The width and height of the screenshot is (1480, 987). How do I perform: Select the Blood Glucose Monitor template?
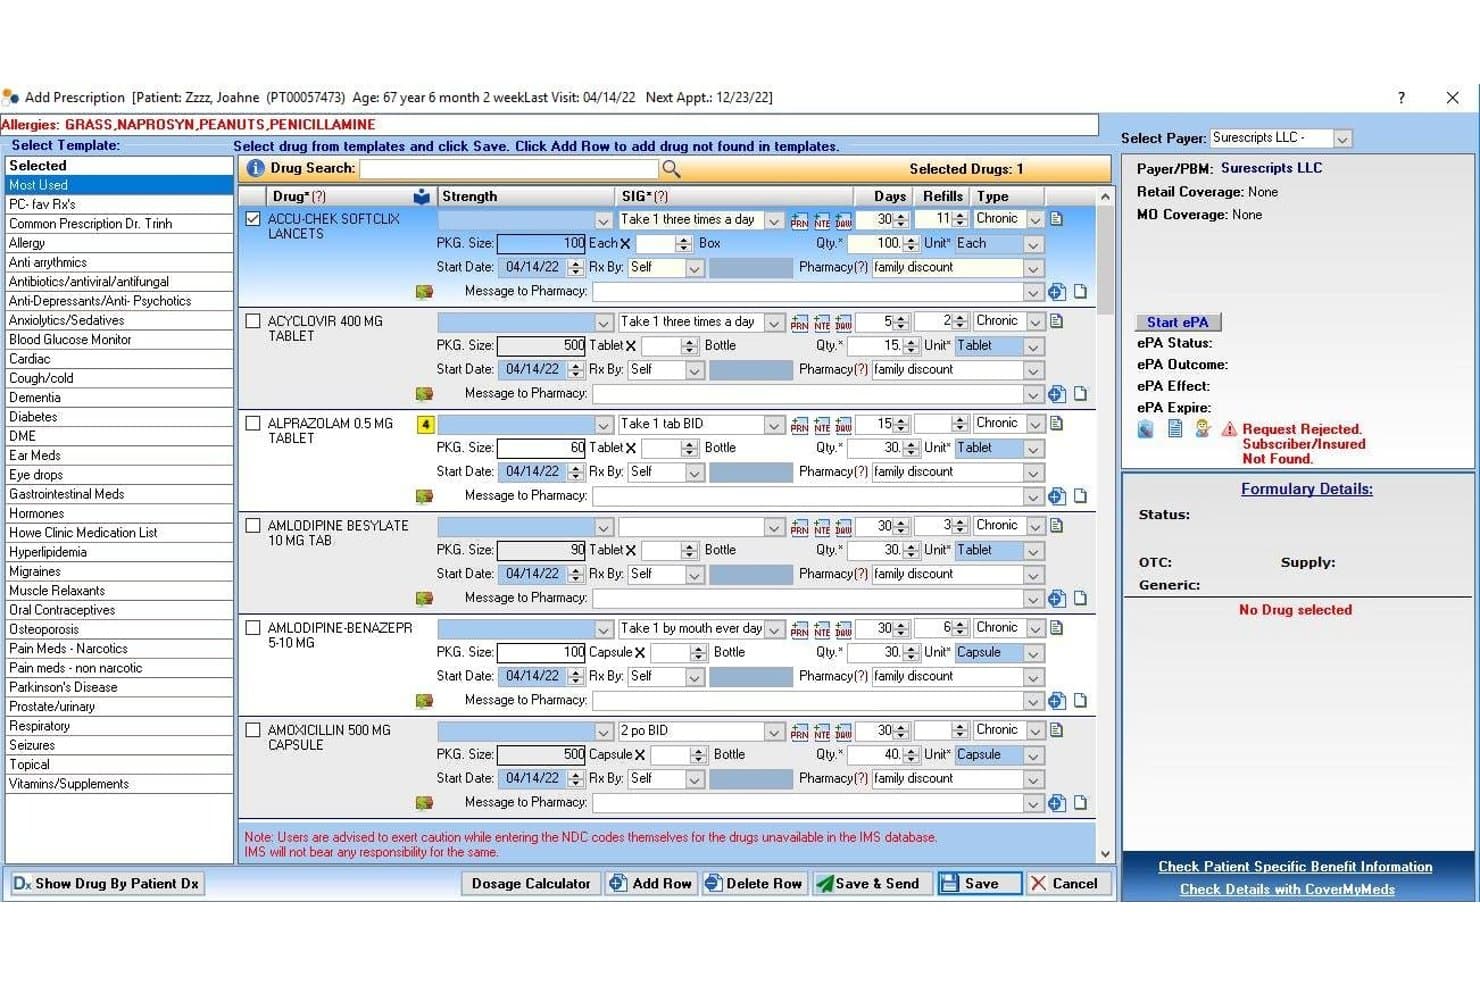119,340
